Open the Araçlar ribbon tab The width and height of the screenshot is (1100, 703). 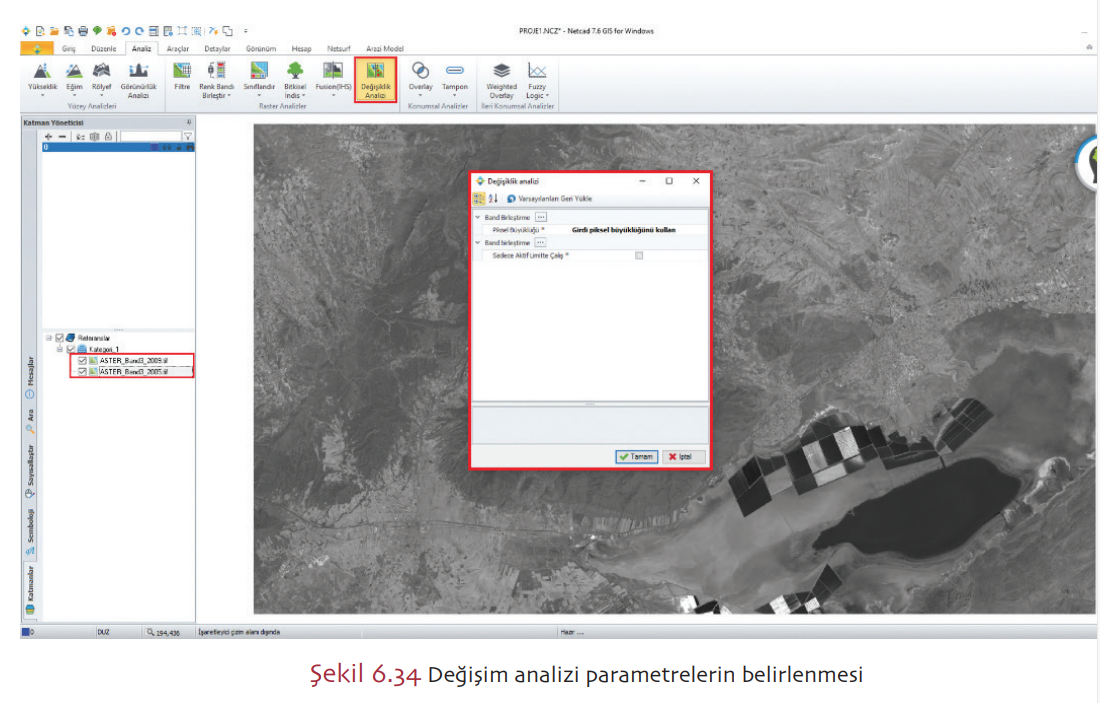tap(178, 48)
